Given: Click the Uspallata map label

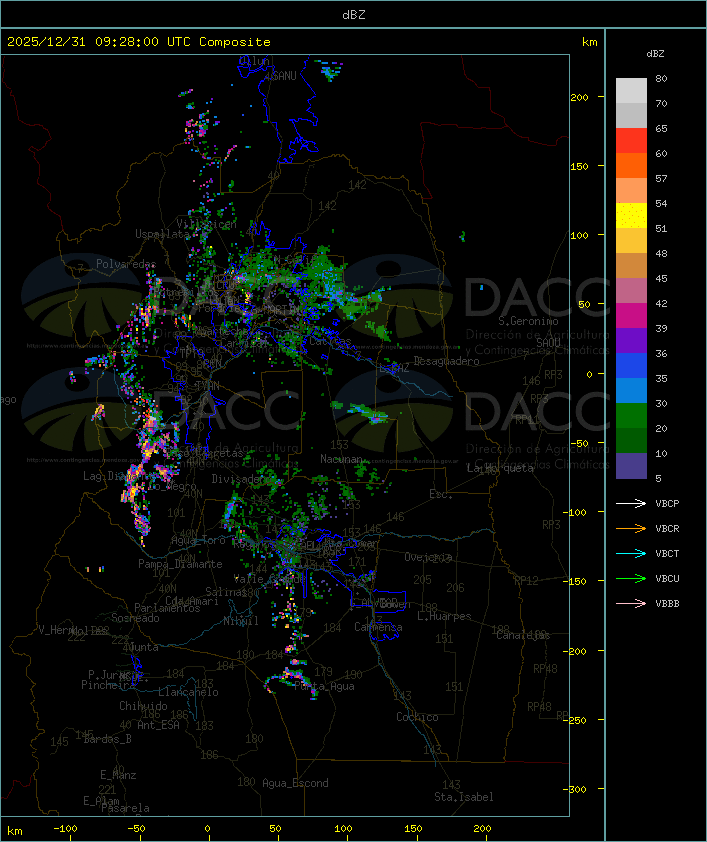Looking at the screenshot, I should (x=162, y=234).
